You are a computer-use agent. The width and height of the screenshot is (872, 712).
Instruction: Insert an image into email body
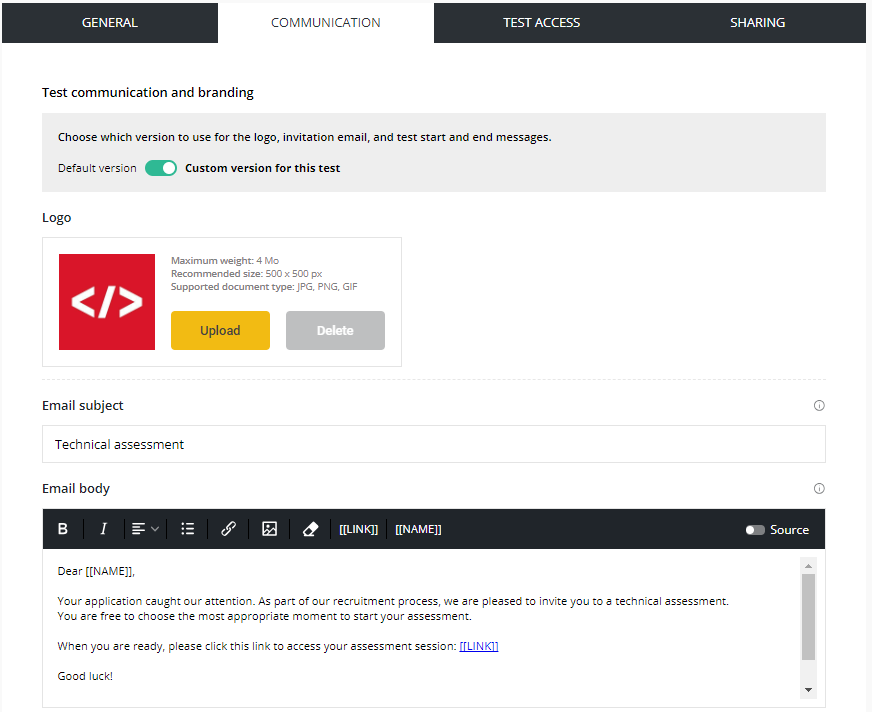click(269, 529)
